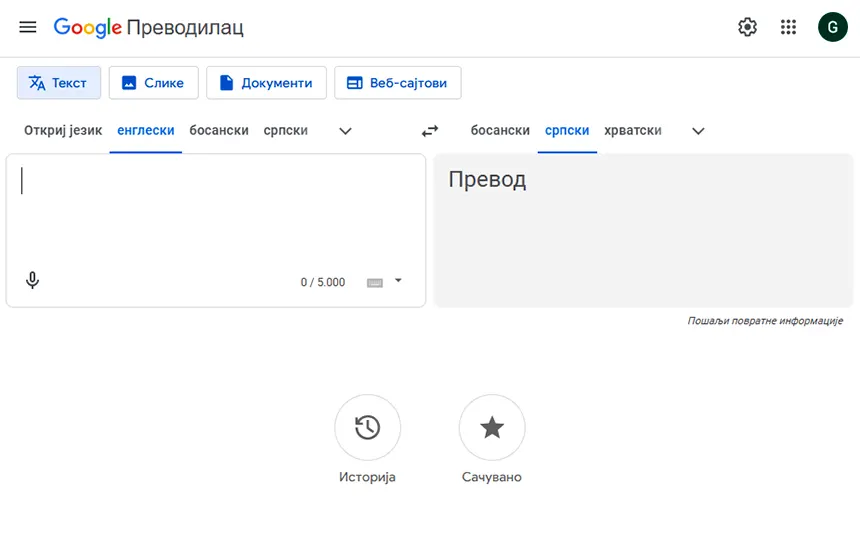Viewport: 860px width, 538px height.
Task: Select босански as target language
Action: [500, 131]
